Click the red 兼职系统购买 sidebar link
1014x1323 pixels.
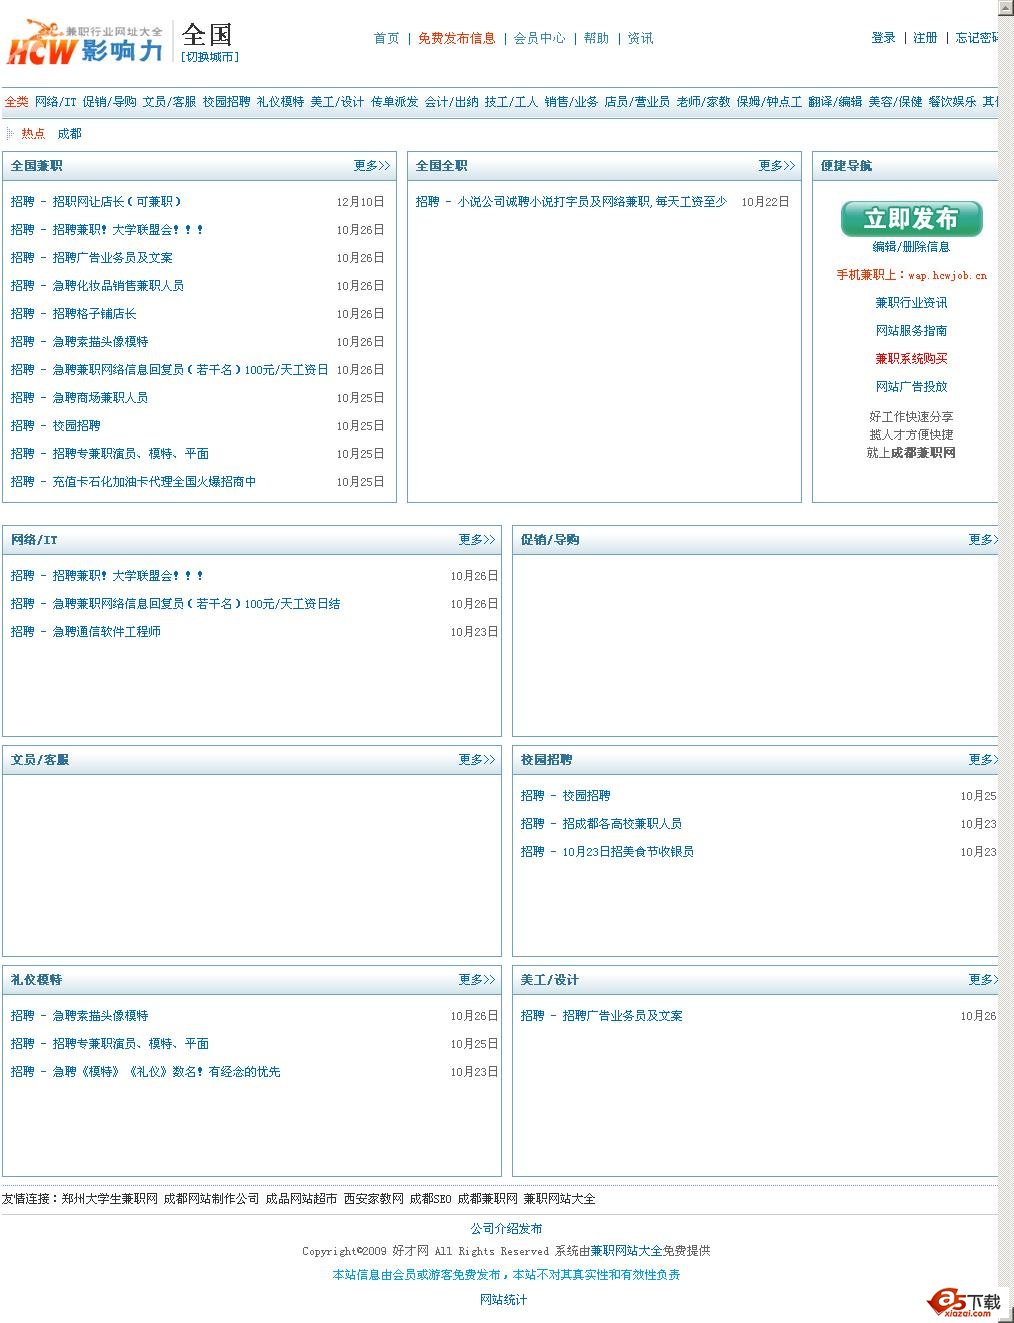point(911,359)
